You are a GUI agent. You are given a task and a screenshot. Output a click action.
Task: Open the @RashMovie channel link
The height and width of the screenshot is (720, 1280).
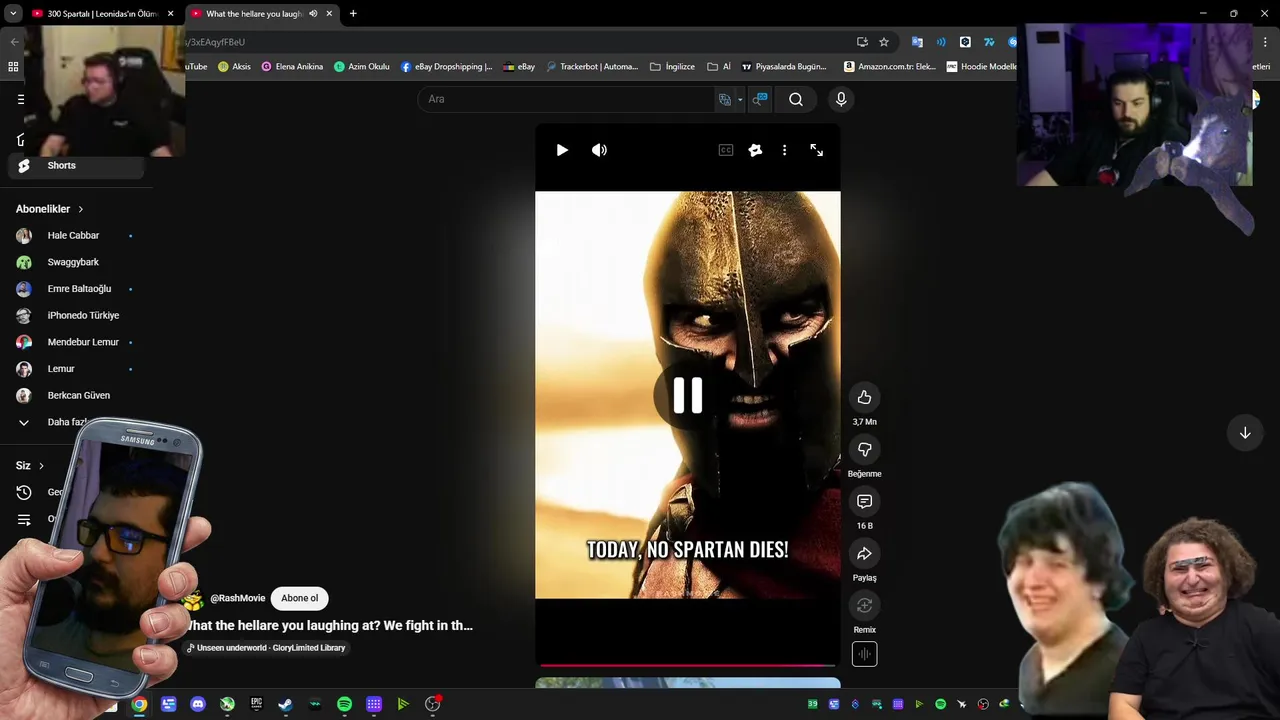pyautogui.click(x=237, y=598)
